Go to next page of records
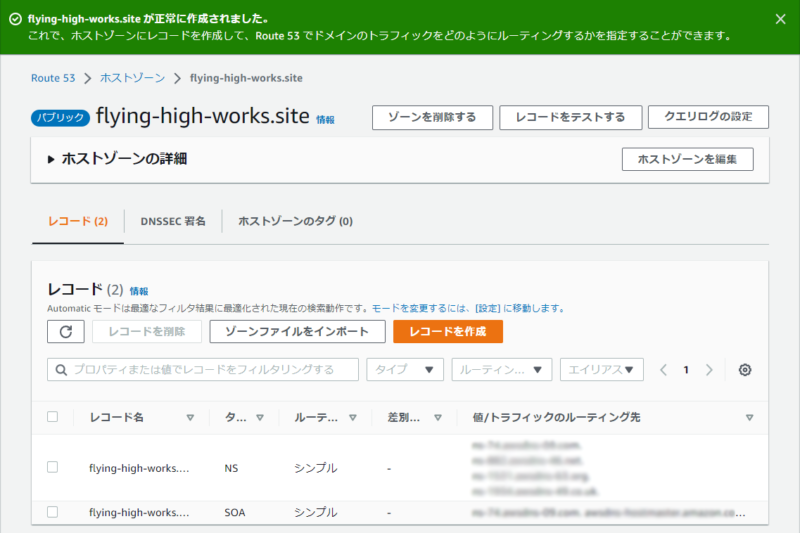This screenshot has width=800, height=533. [x=709, y=370]
